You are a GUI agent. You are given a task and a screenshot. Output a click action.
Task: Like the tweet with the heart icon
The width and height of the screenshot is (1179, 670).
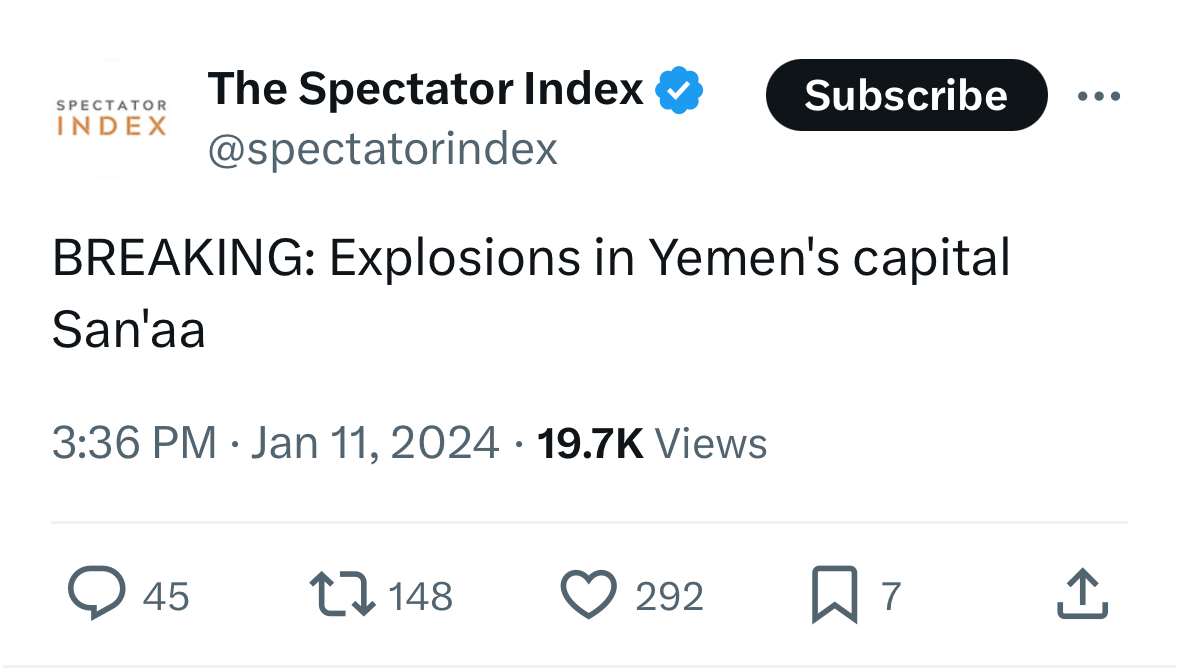click(588, 595)
